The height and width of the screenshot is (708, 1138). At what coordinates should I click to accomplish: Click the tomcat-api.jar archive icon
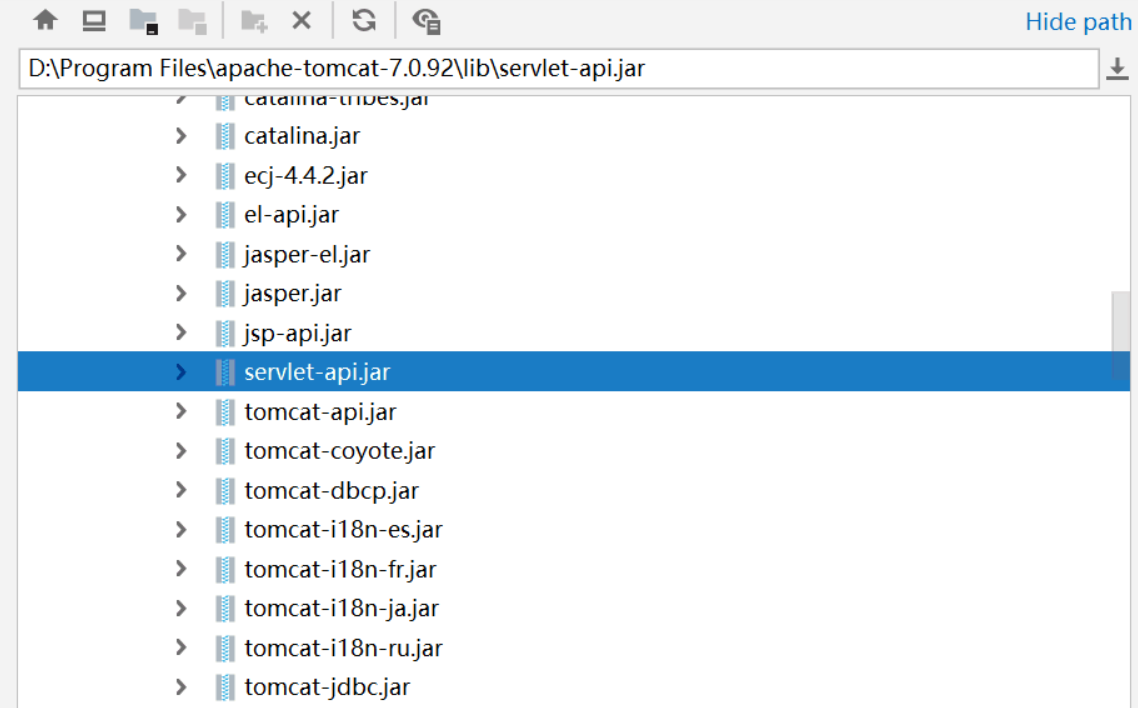[x=225, y=411]
